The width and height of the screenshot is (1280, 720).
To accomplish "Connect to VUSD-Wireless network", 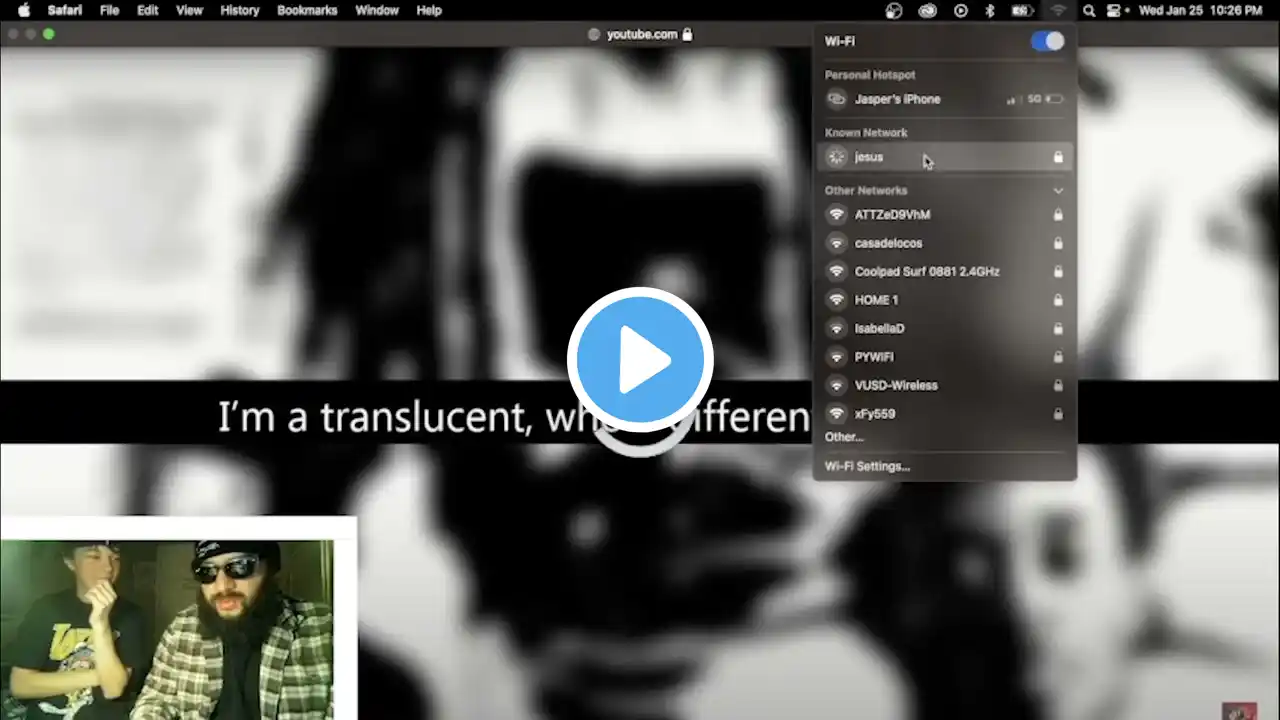I will click(x=944, y=385).
